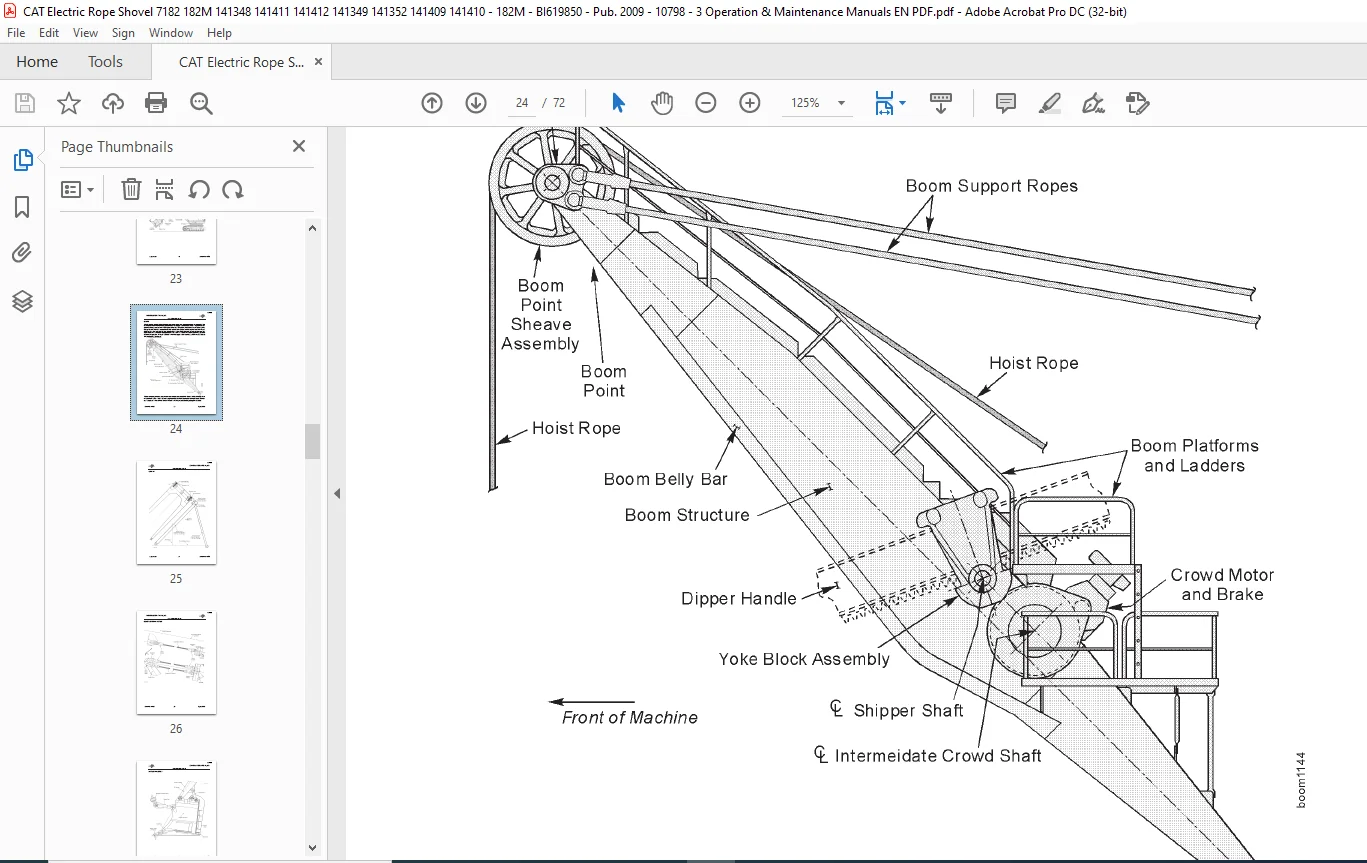Click the 'Intermeidate Crowd Shaft' label
1367x863 pixels.
coord(938,756)
